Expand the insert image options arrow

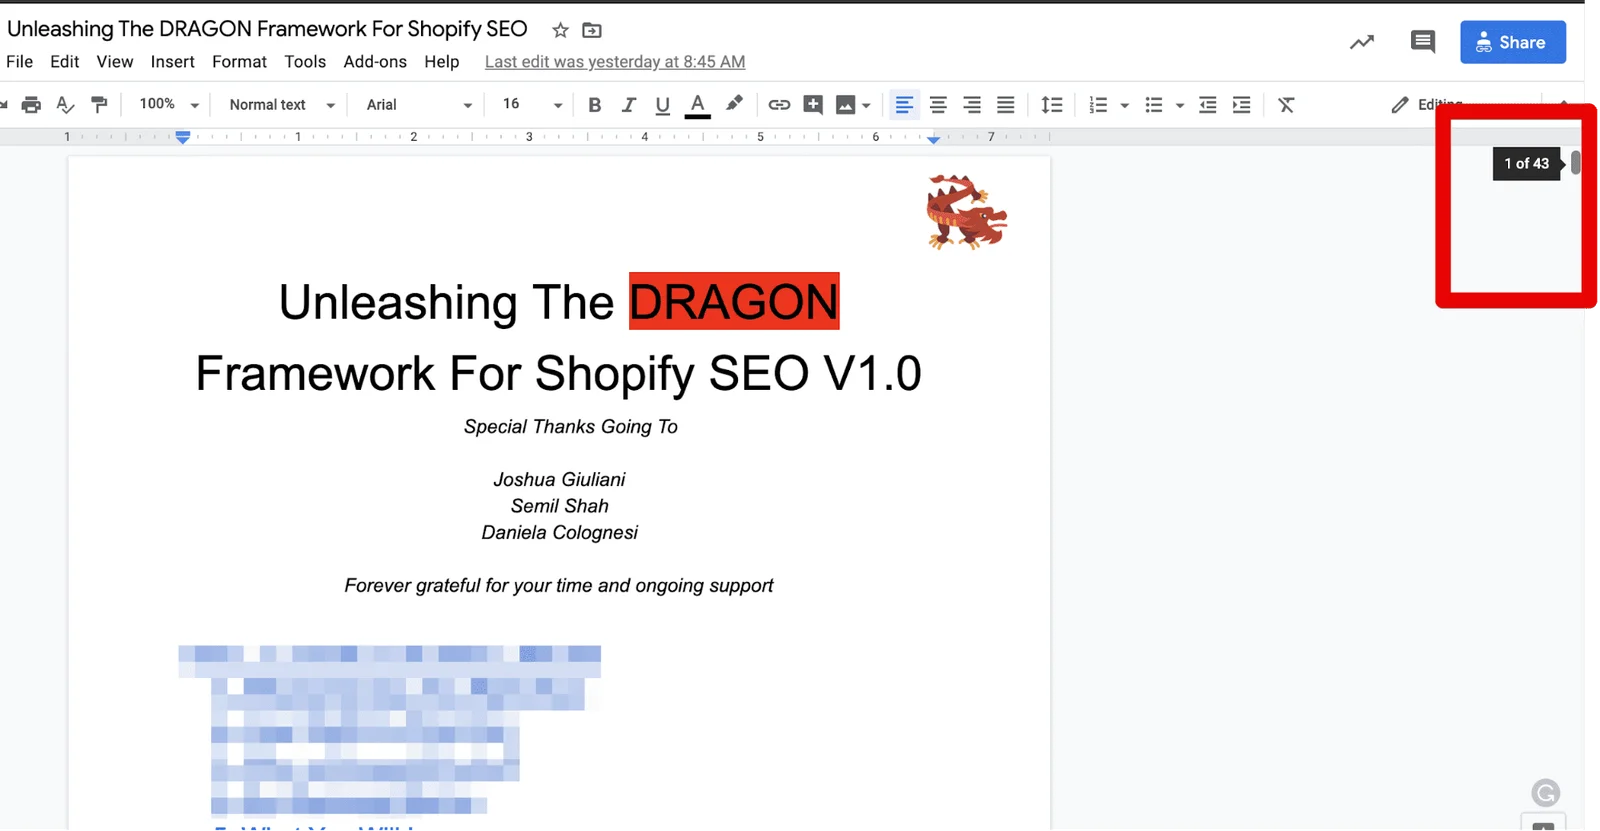click(866, 105)
